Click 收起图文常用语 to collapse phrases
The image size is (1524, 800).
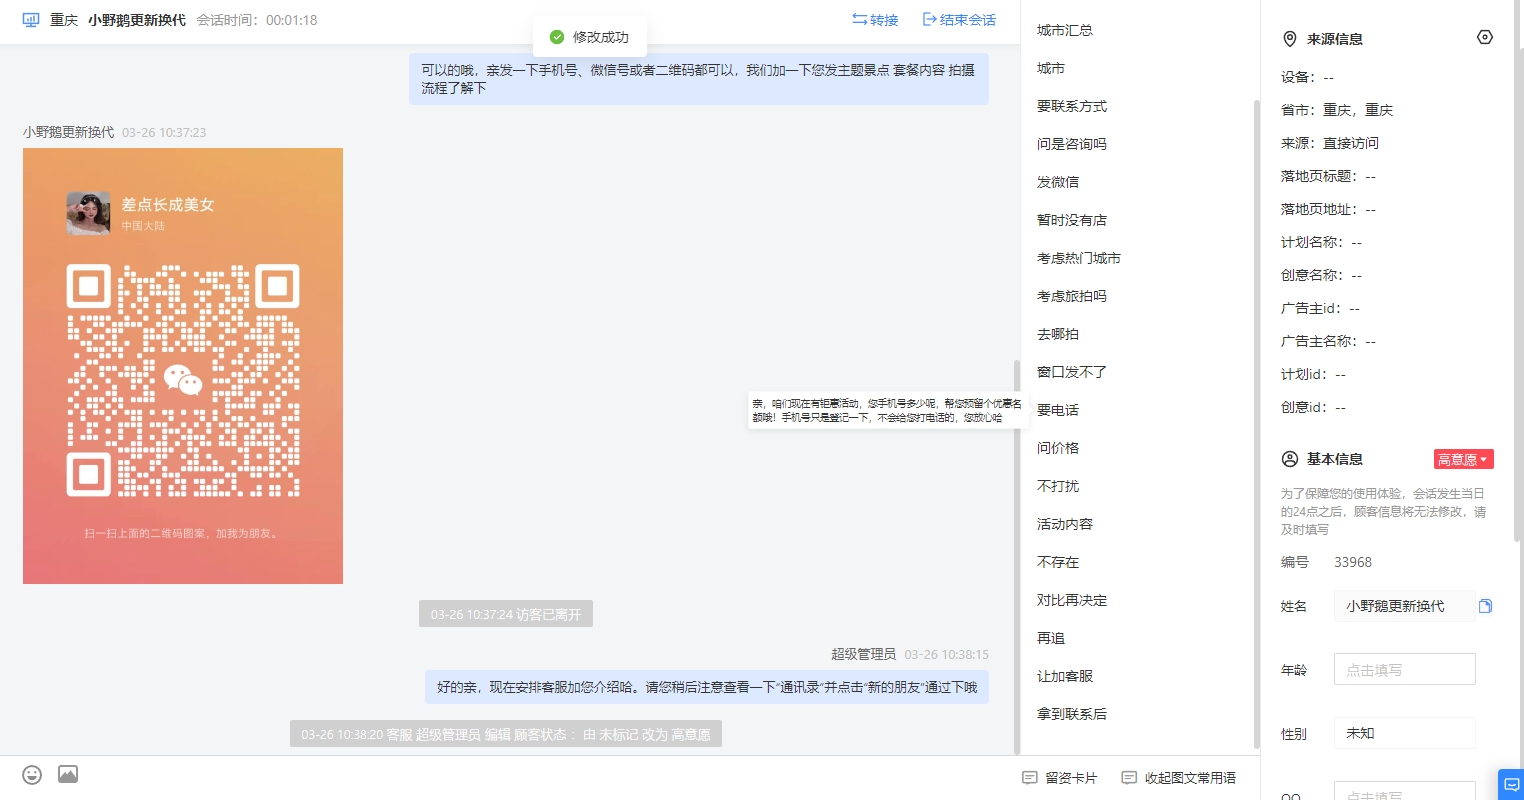click(x=1179, y=778)
